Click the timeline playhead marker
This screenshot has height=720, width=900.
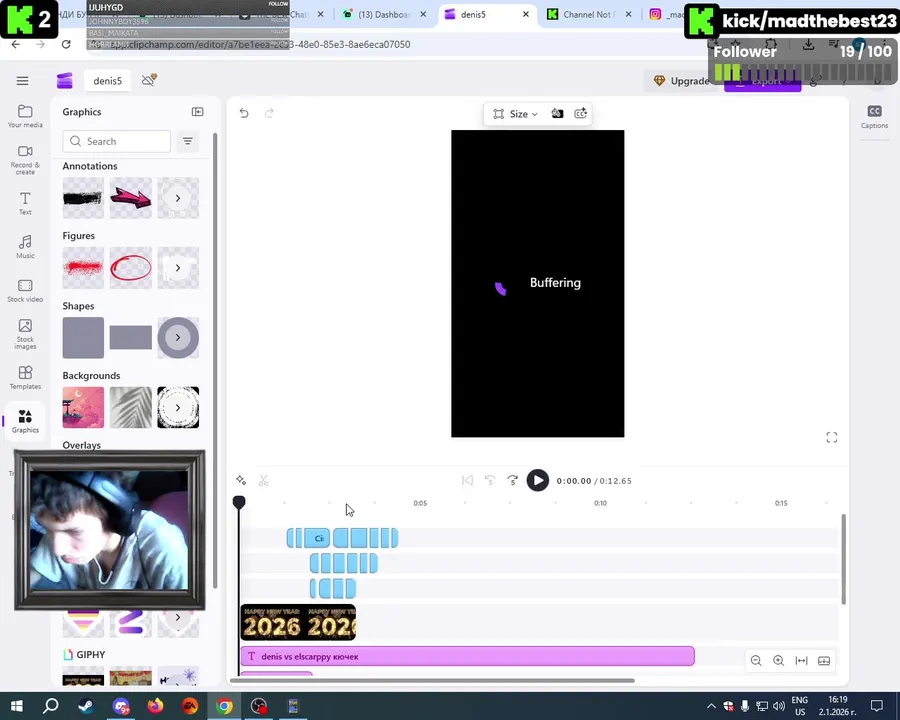pos(239,502)
